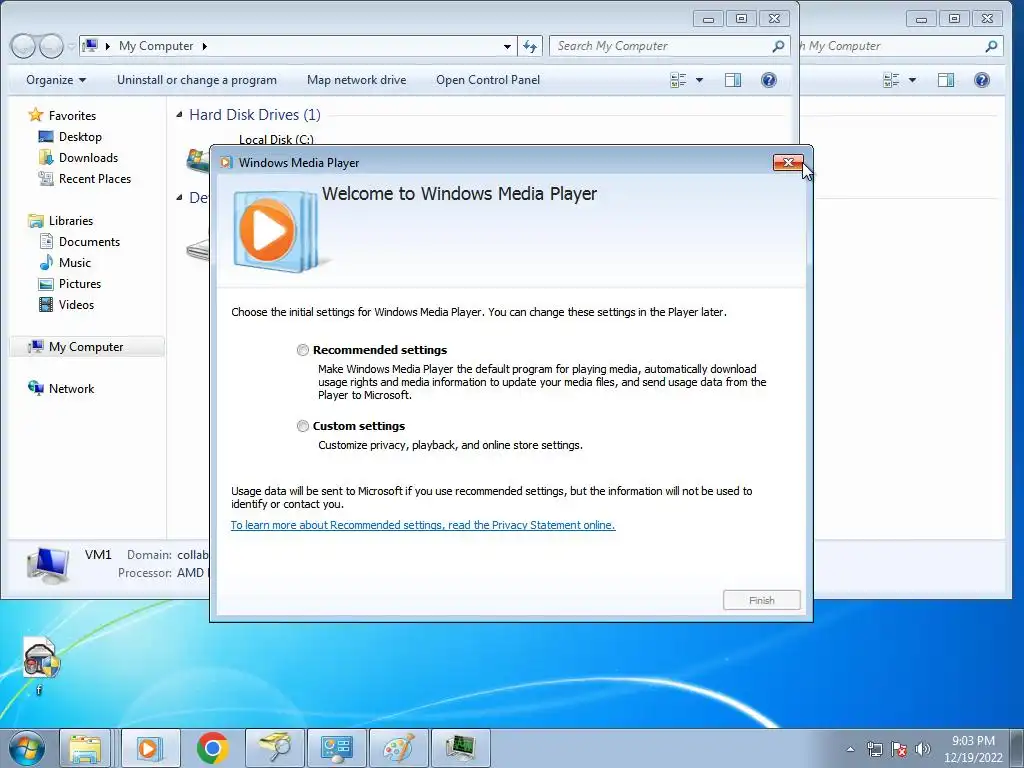Viewport: 1024px width, 768px height.
Task: Open the Control Panel taskbar icon
Action: (x=337, y=748)
